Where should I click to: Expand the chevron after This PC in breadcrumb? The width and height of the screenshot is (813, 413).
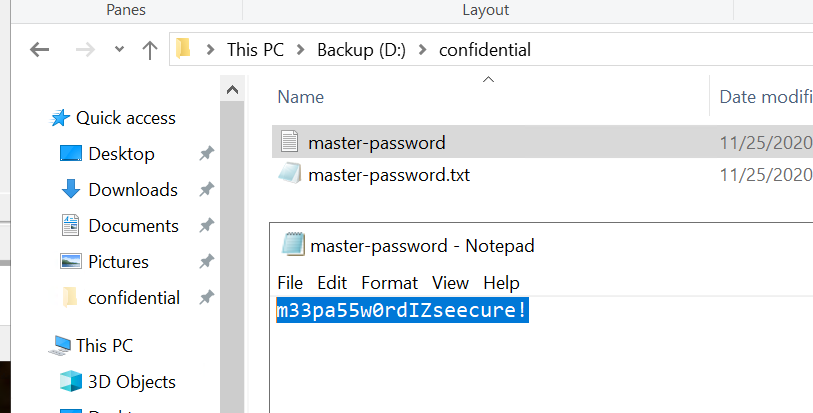tap(302, 49)
